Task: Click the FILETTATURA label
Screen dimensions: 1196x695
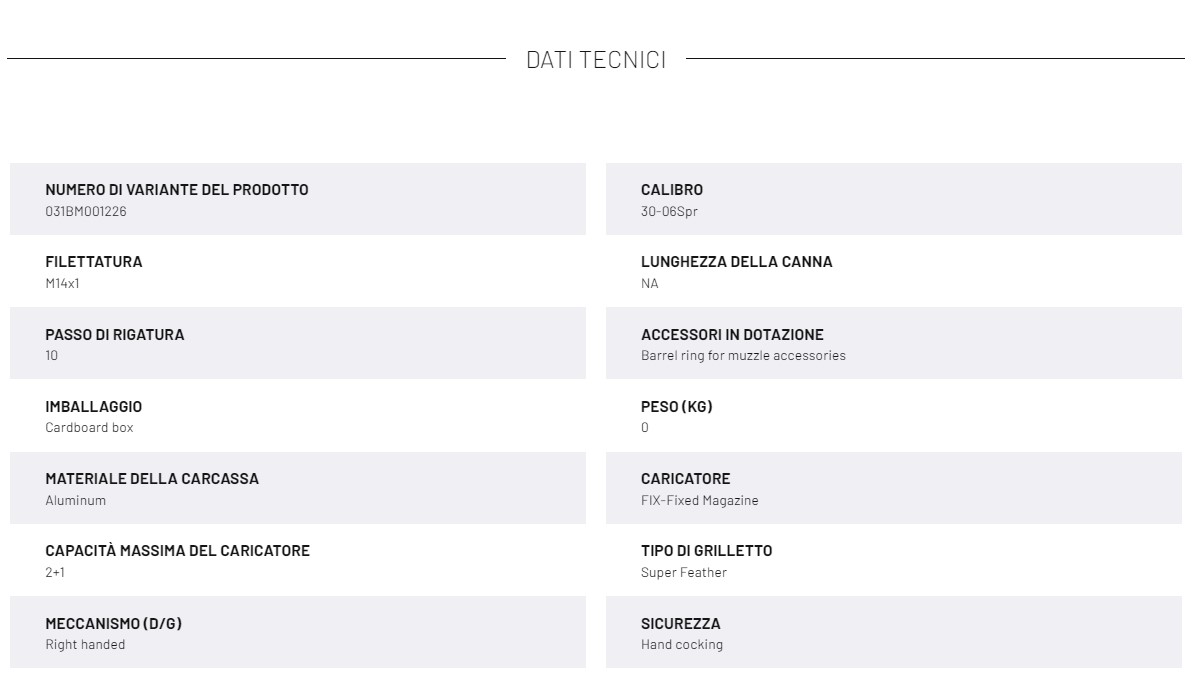Action: point(94,262)
